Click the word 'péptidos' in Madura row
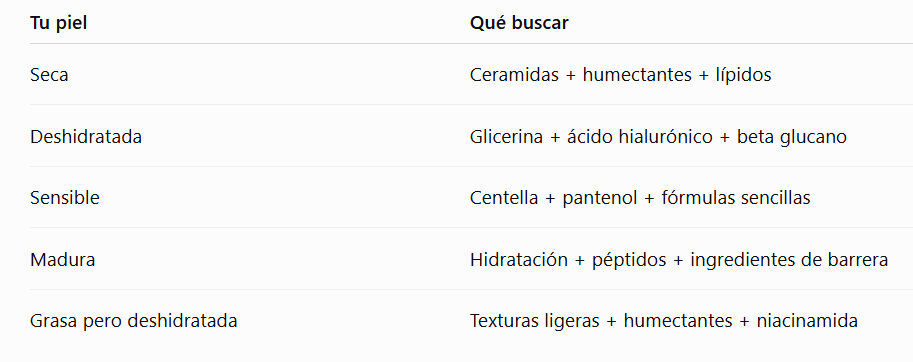The image size is (913, 362). tap(629, 260)
